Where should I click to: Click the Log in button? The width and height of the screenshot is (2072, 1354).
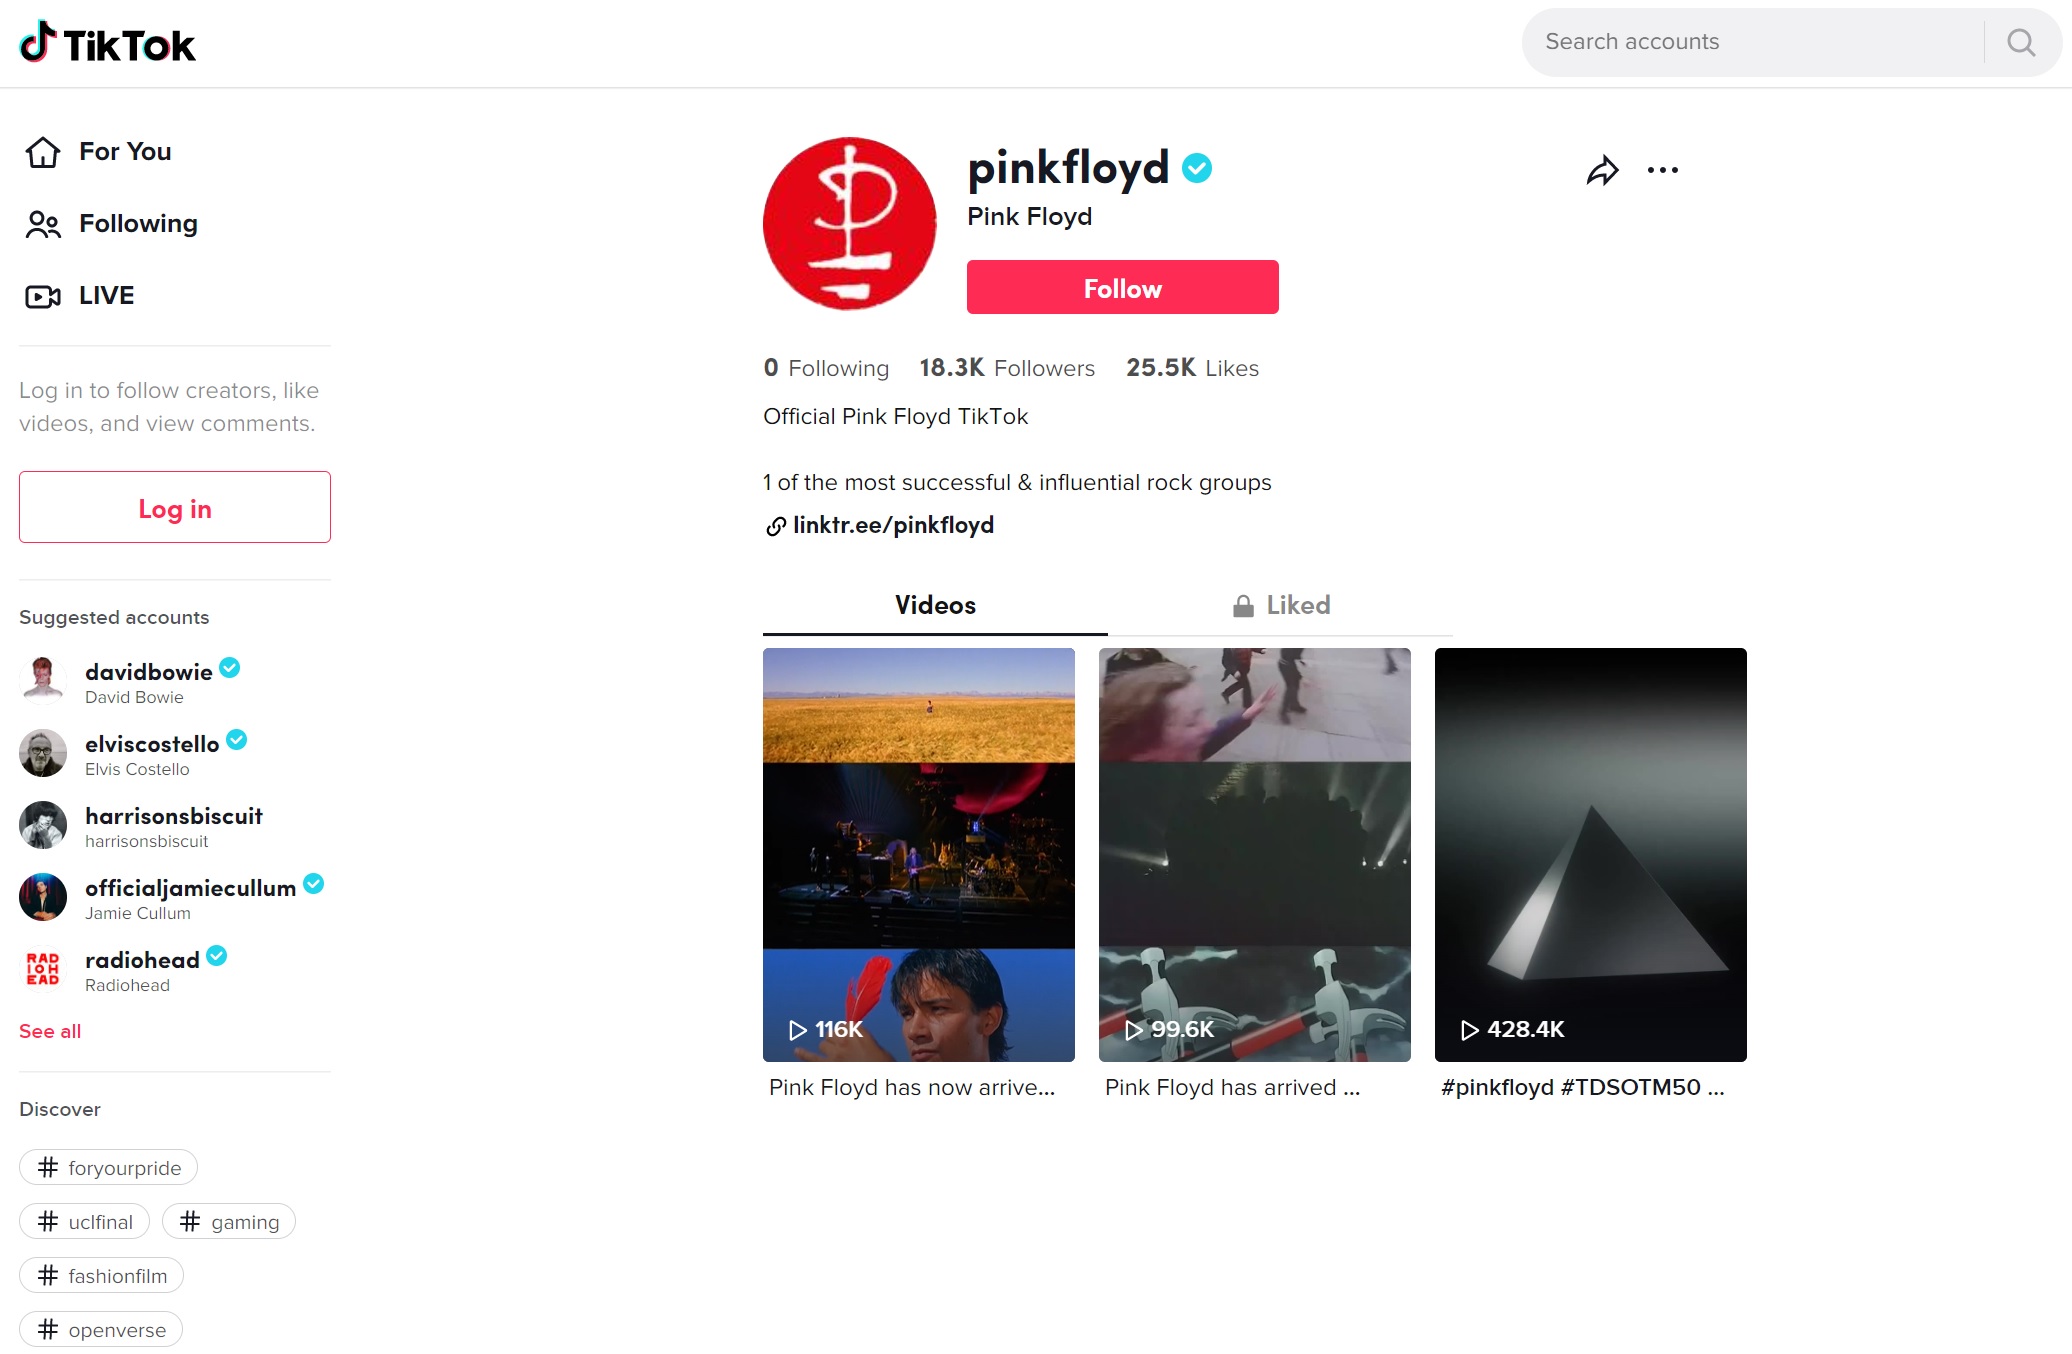tap(175, 507)
